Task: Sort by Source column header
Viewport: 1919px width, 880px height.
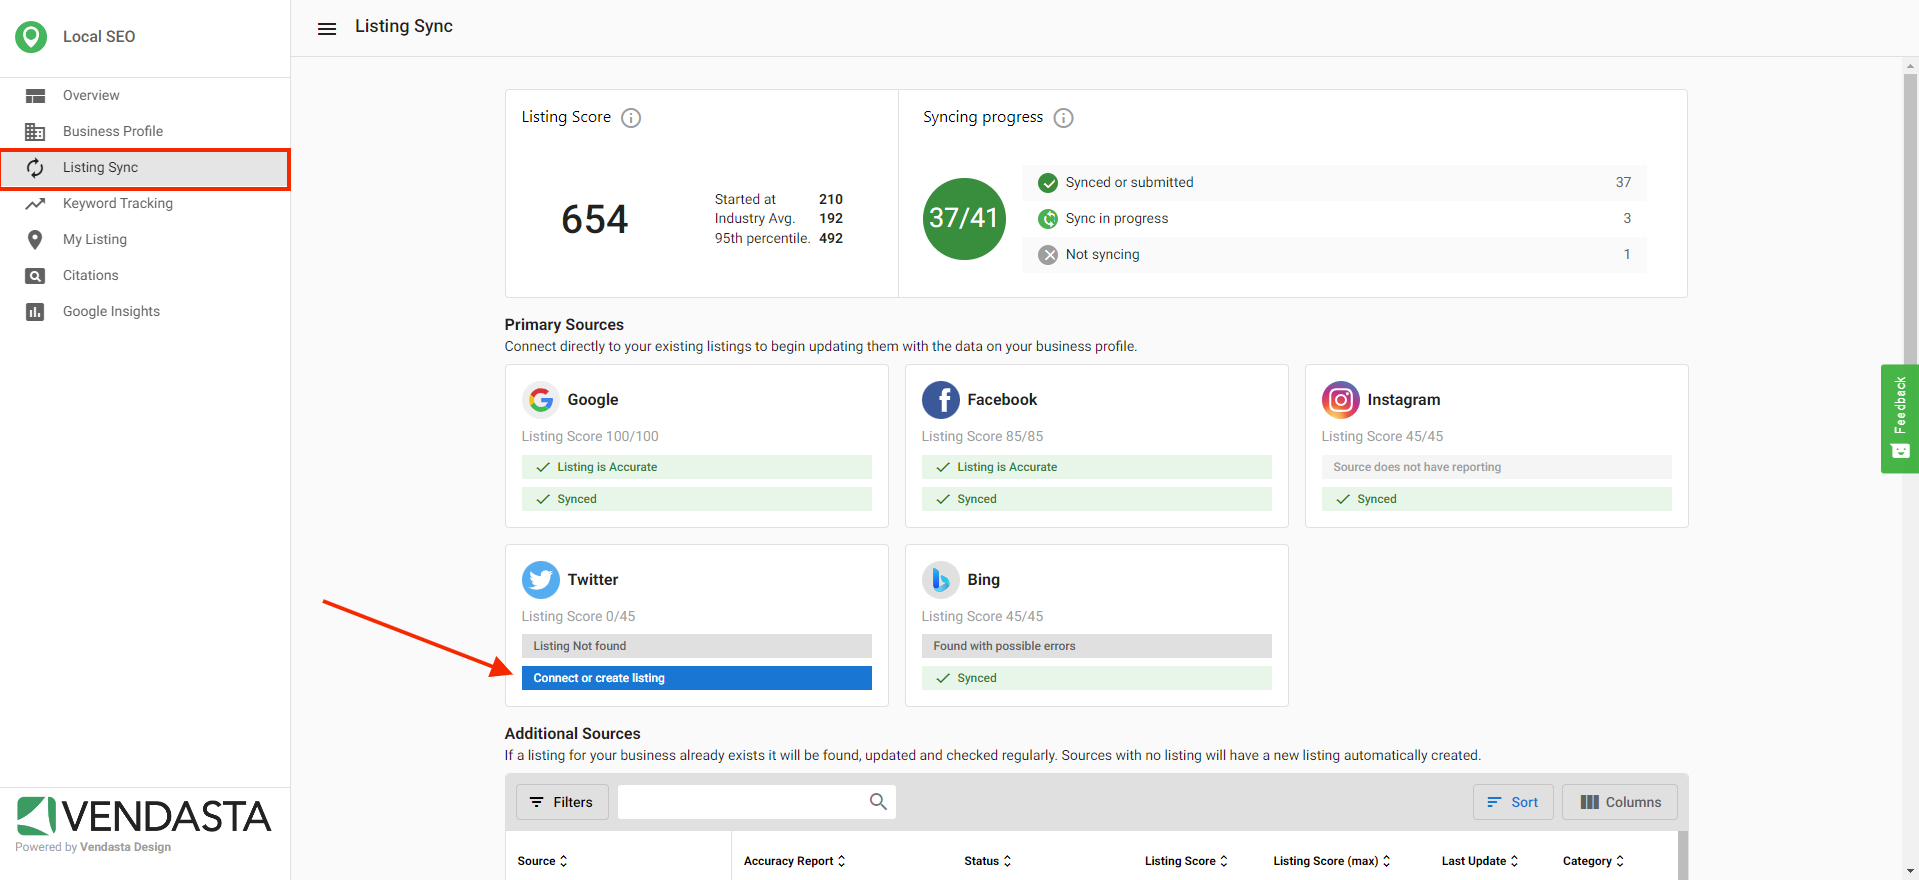Action: click(x=543, y=861)
